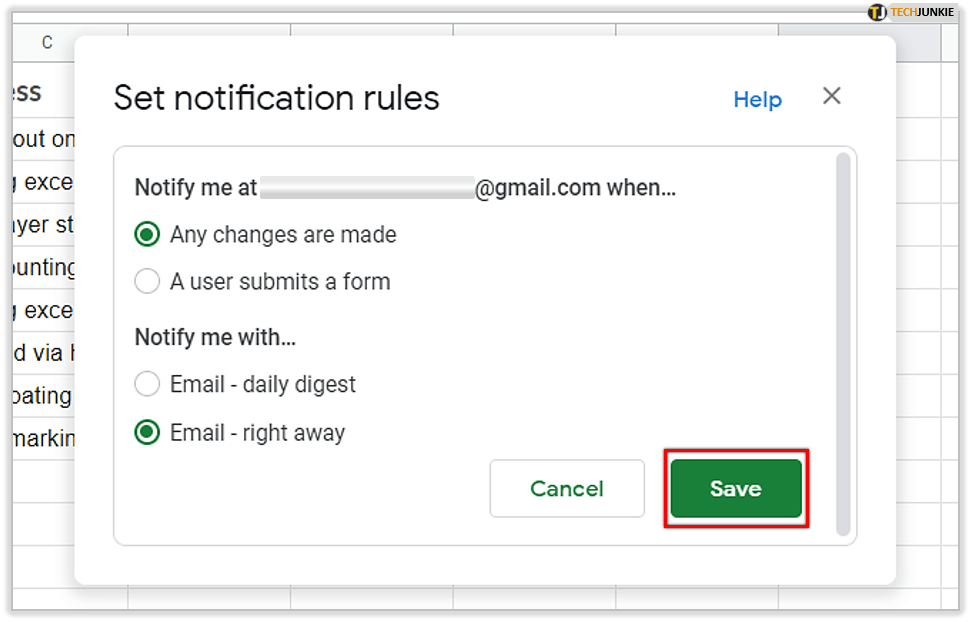Pick "Email - right away" notification option
Screen dimensions: 971x622
pos(147,433)
